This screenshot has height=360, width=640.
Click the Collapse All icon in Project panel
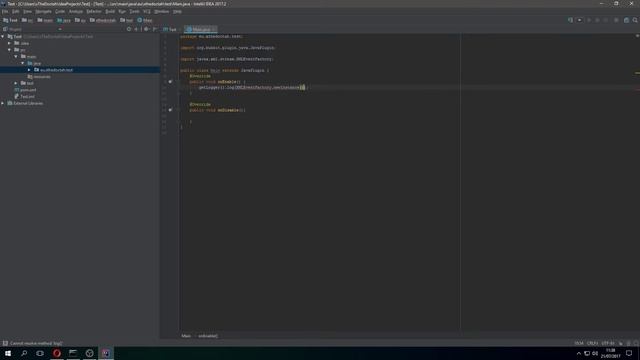136,29
